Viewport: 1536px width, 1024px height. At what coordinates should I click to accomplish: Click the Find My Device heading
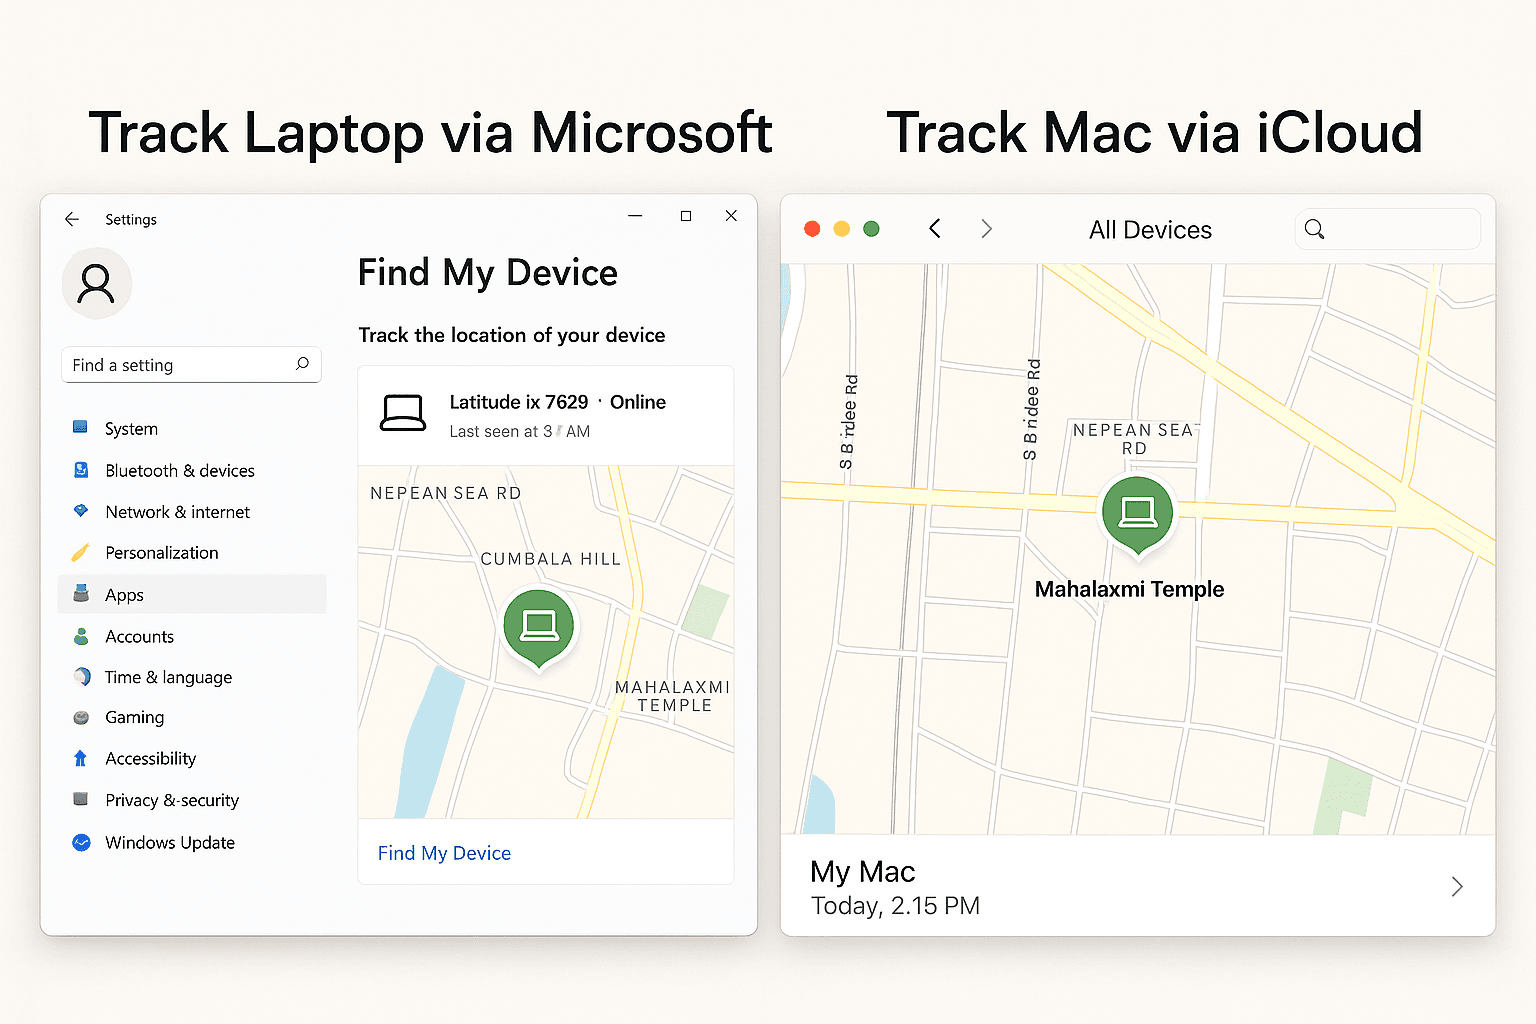pyautogui.click(x=488, y=272)
